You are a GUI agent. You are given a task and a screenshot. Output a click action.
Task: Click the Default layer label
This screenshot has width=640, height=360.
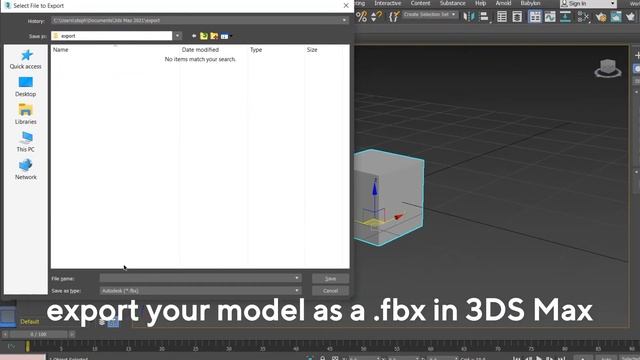click(30, 322)
